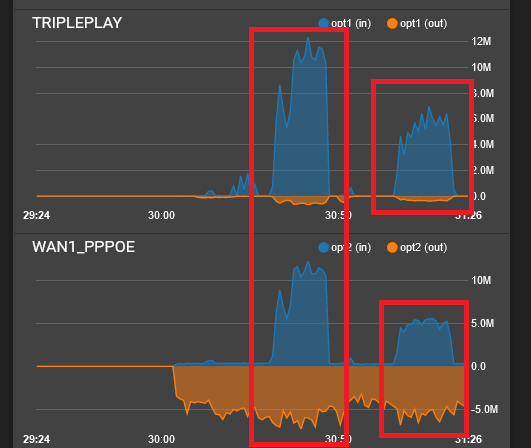Click the 30:00 label under WAN1_PPPOE graph
The height and width of the screenshot is (448, 531).
click(161, 440)
